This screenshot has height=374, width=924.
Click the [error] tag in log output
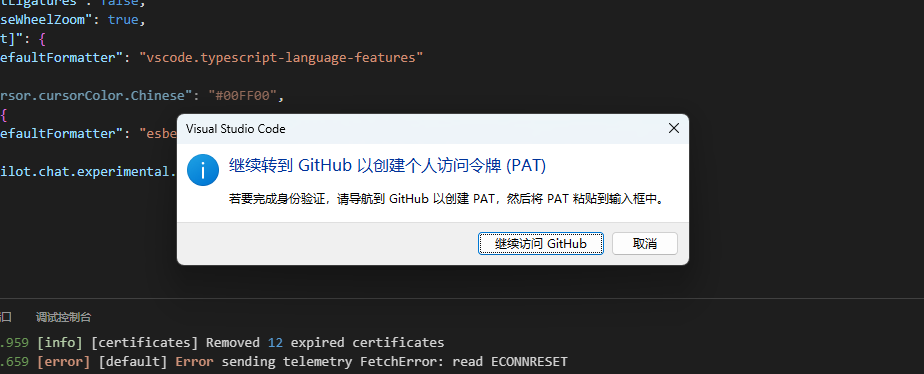click(64, 361)
